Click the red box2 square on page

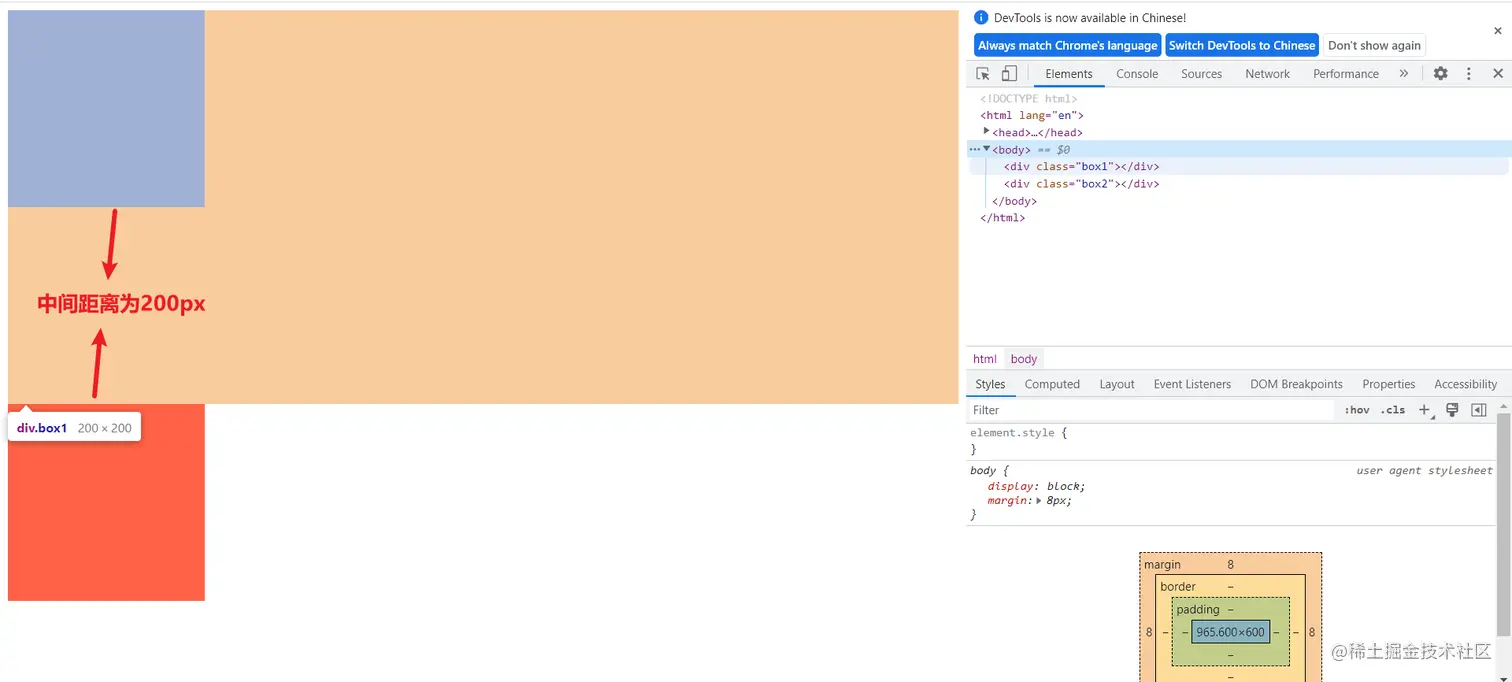point(106,502)
